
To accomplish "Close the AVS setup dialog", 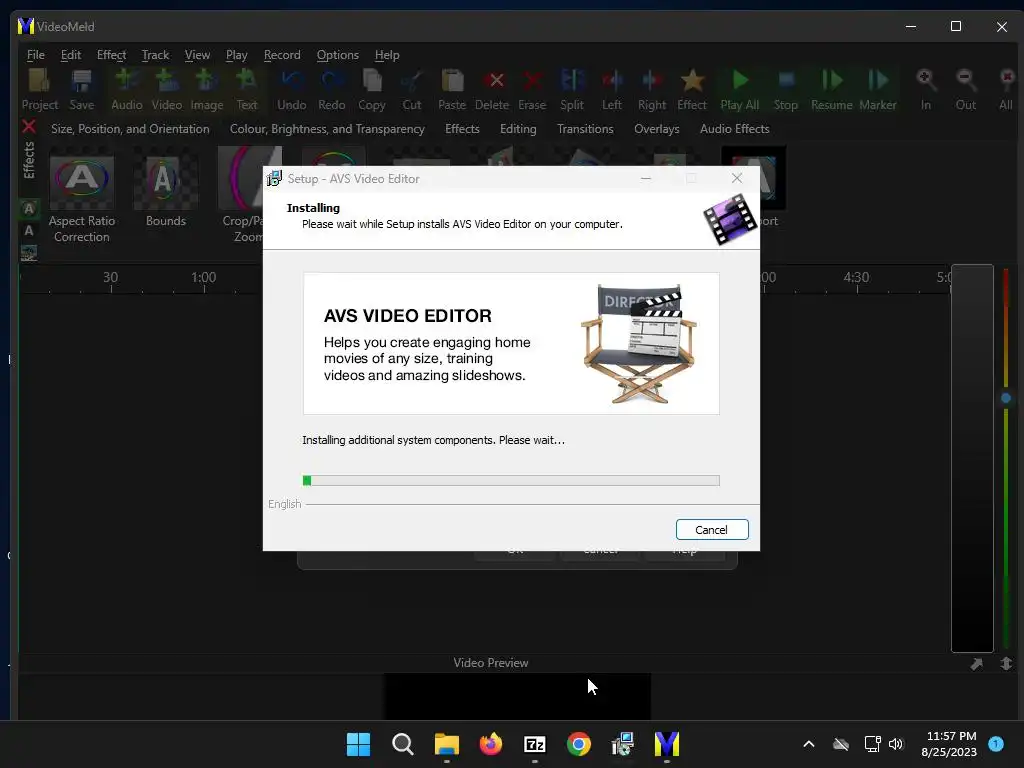I will point(737,178).
